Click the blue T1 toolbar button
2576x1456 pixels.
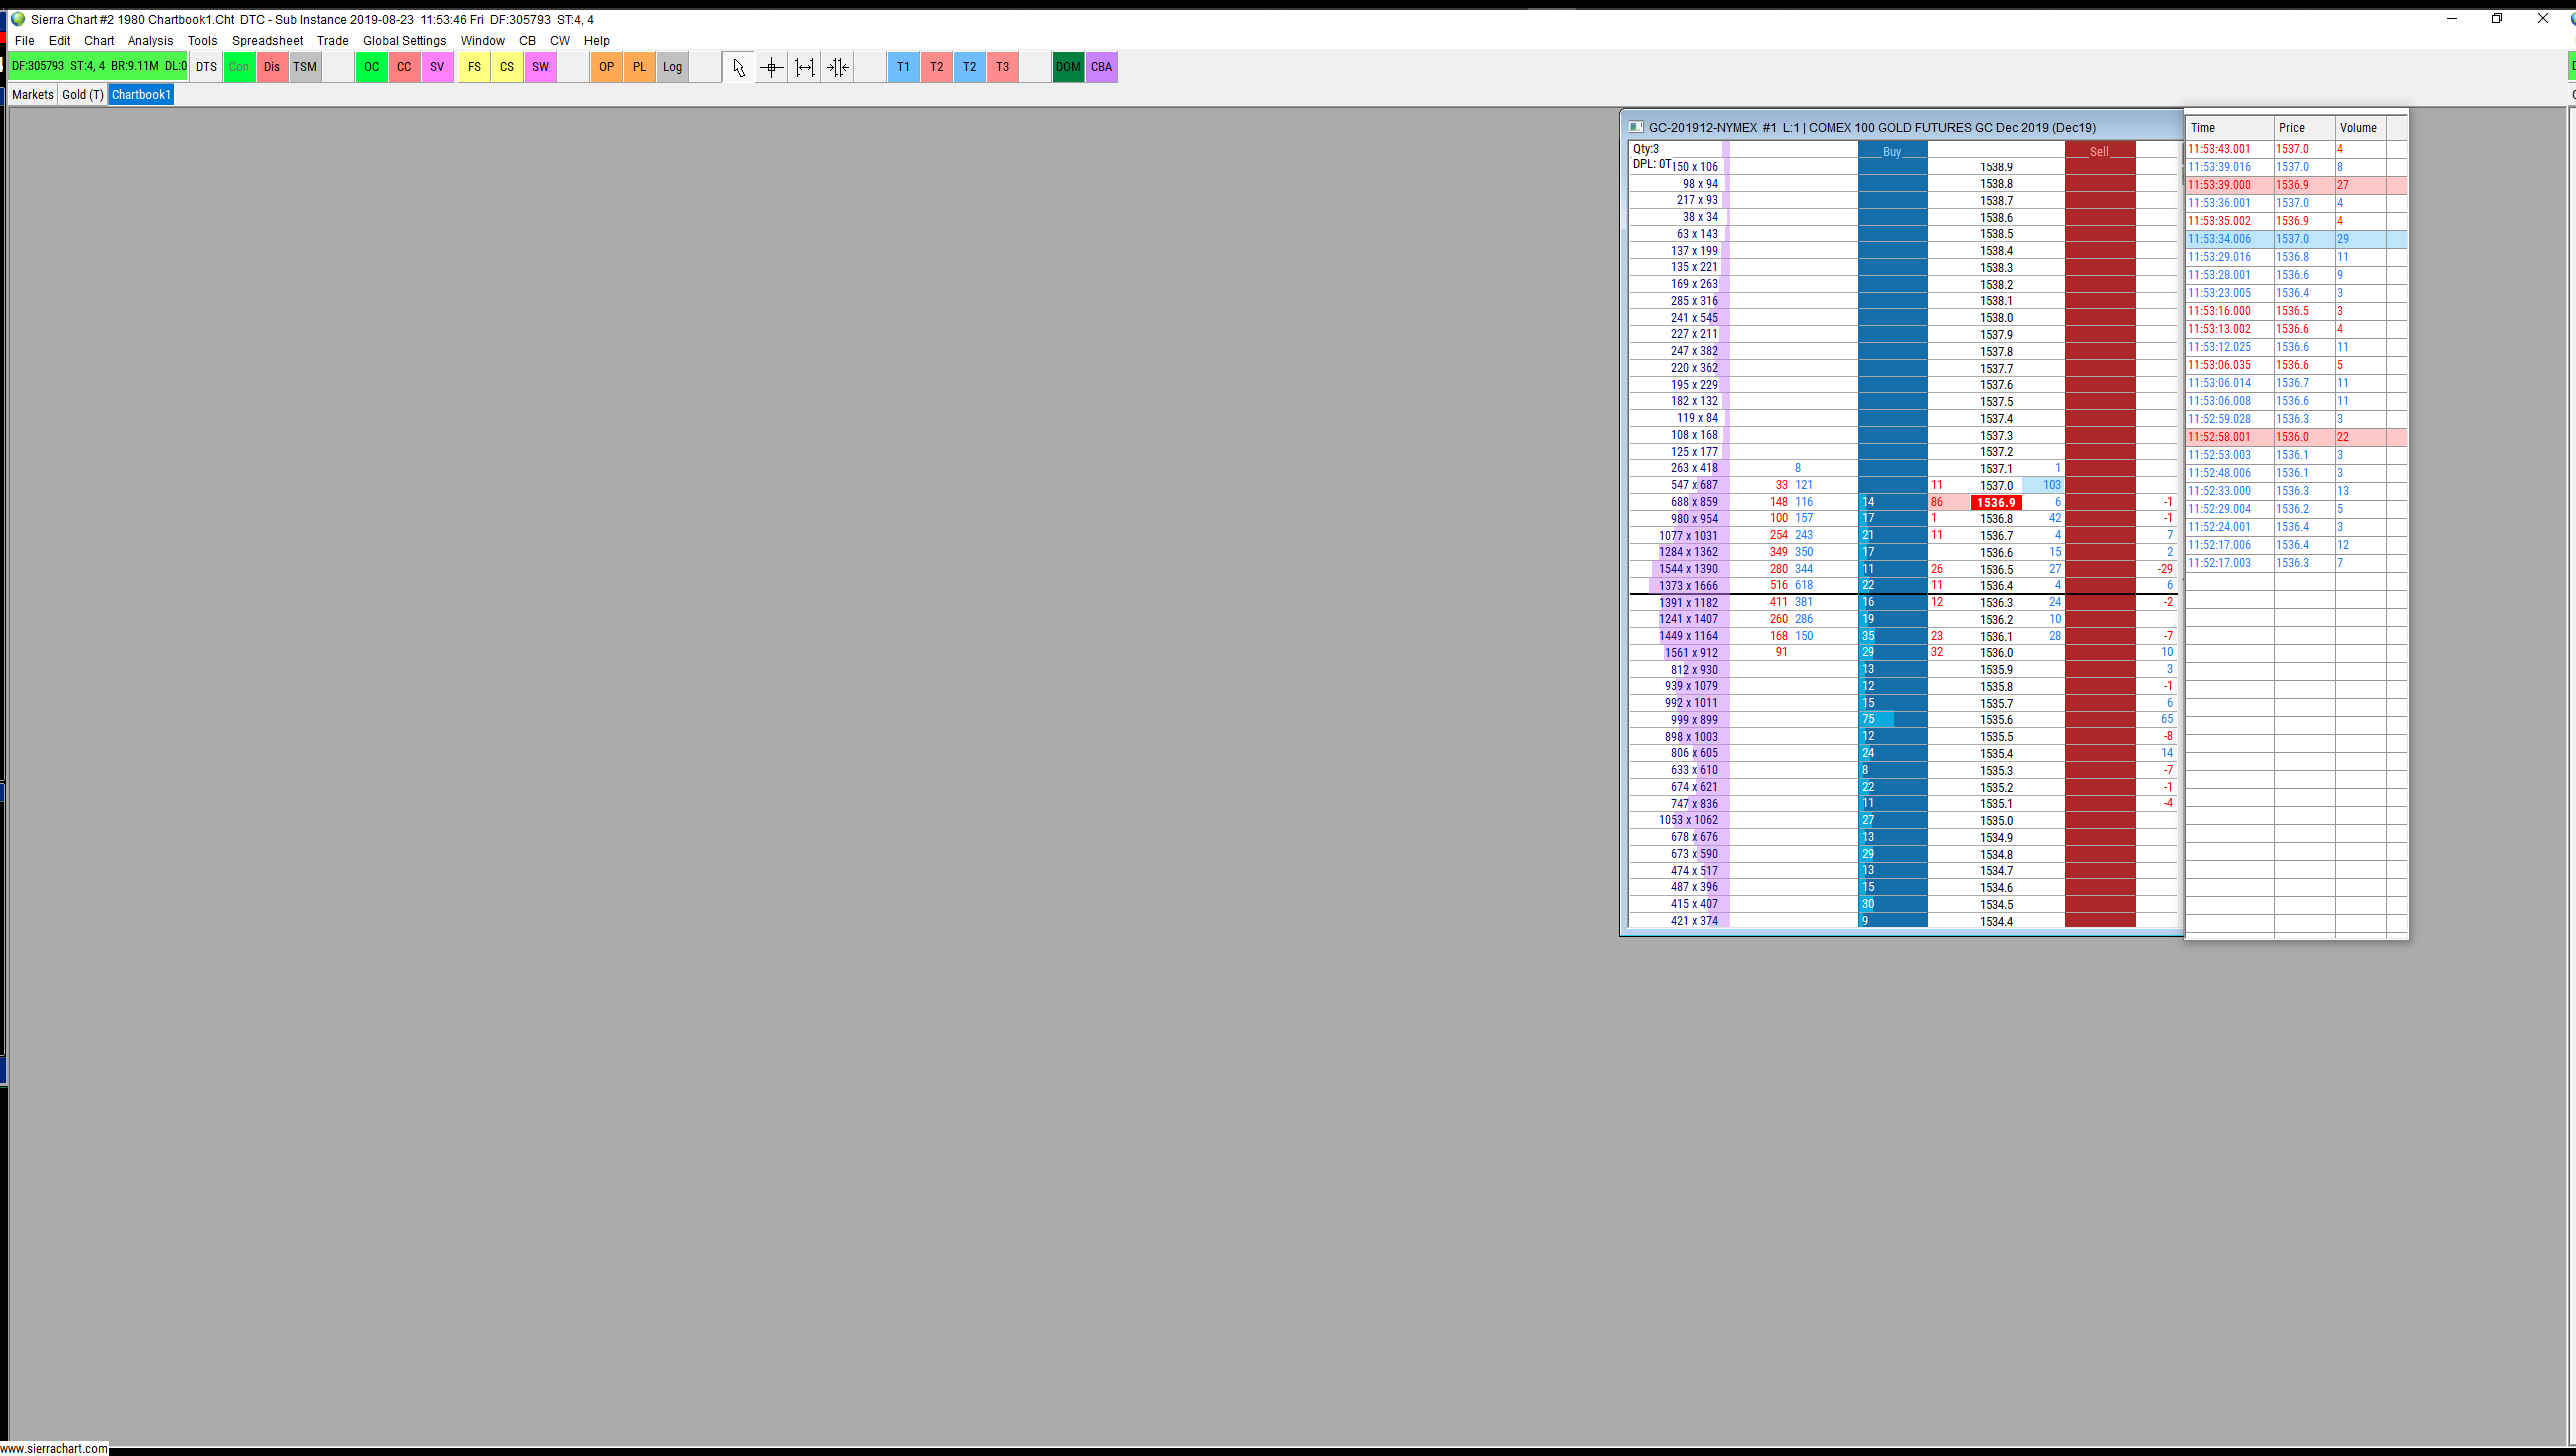903,67
